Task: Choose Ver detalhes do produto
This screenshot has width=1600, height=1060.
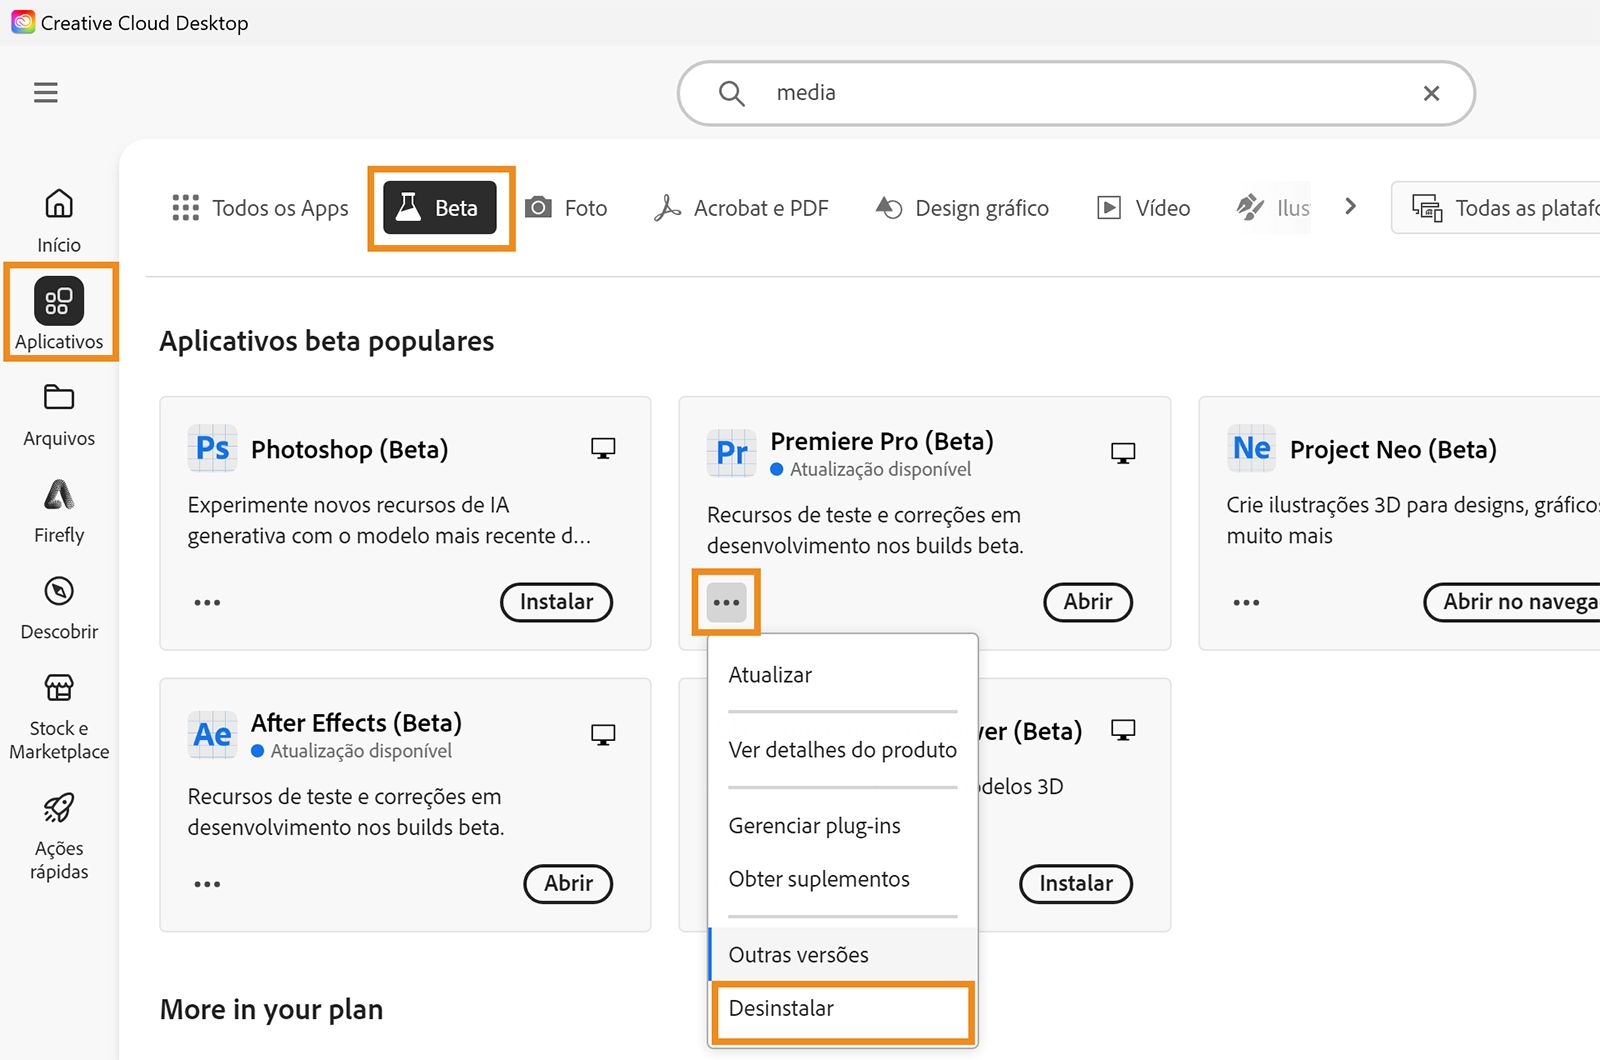Action: tap(843, 750)
